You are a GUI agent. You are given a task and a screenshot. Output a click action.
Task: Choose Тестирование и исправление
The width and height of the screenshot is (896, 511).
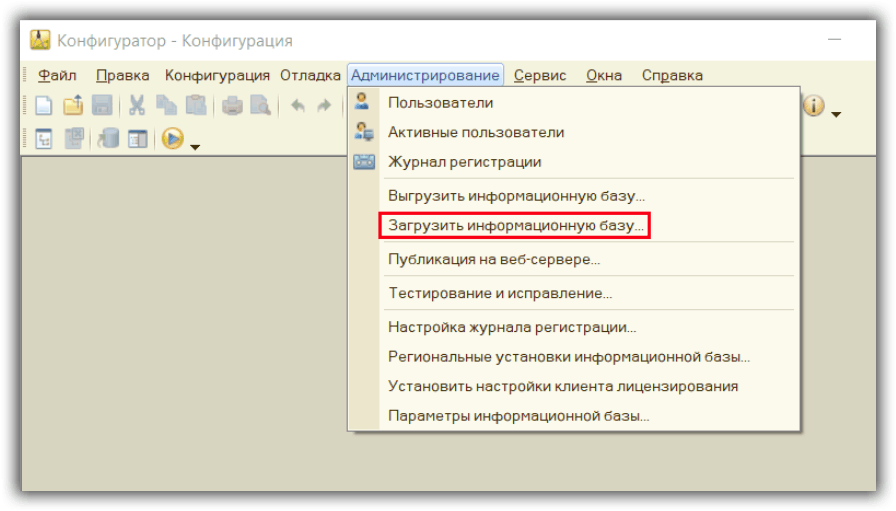[x=500, y=293]
